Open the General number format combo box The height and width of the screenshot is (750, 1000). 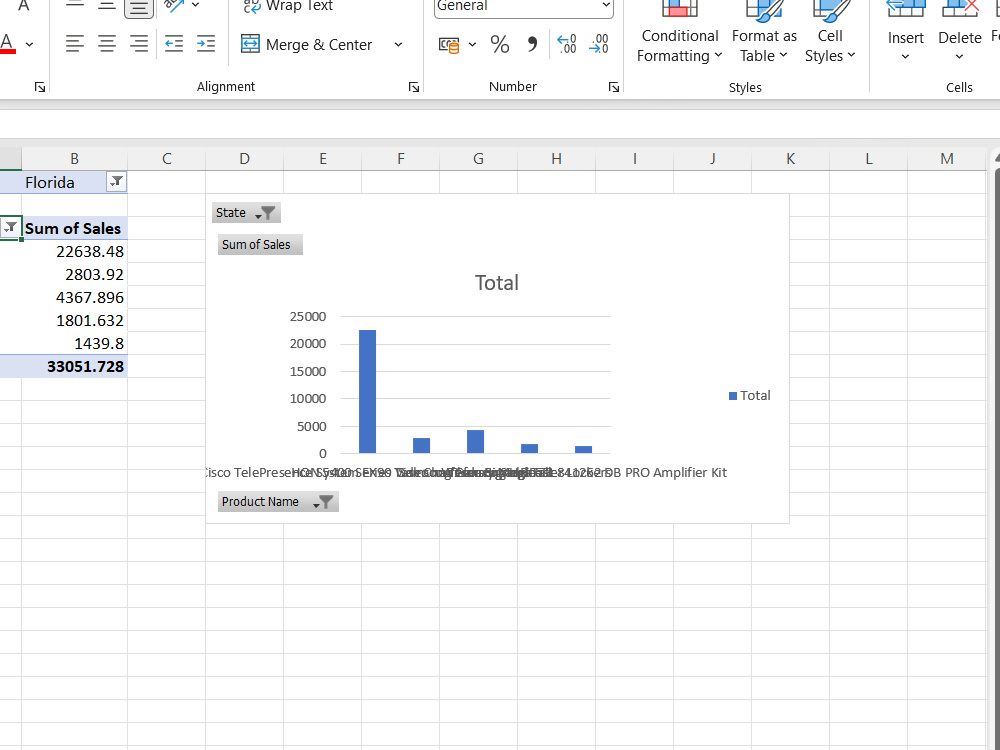coord(524,7)
